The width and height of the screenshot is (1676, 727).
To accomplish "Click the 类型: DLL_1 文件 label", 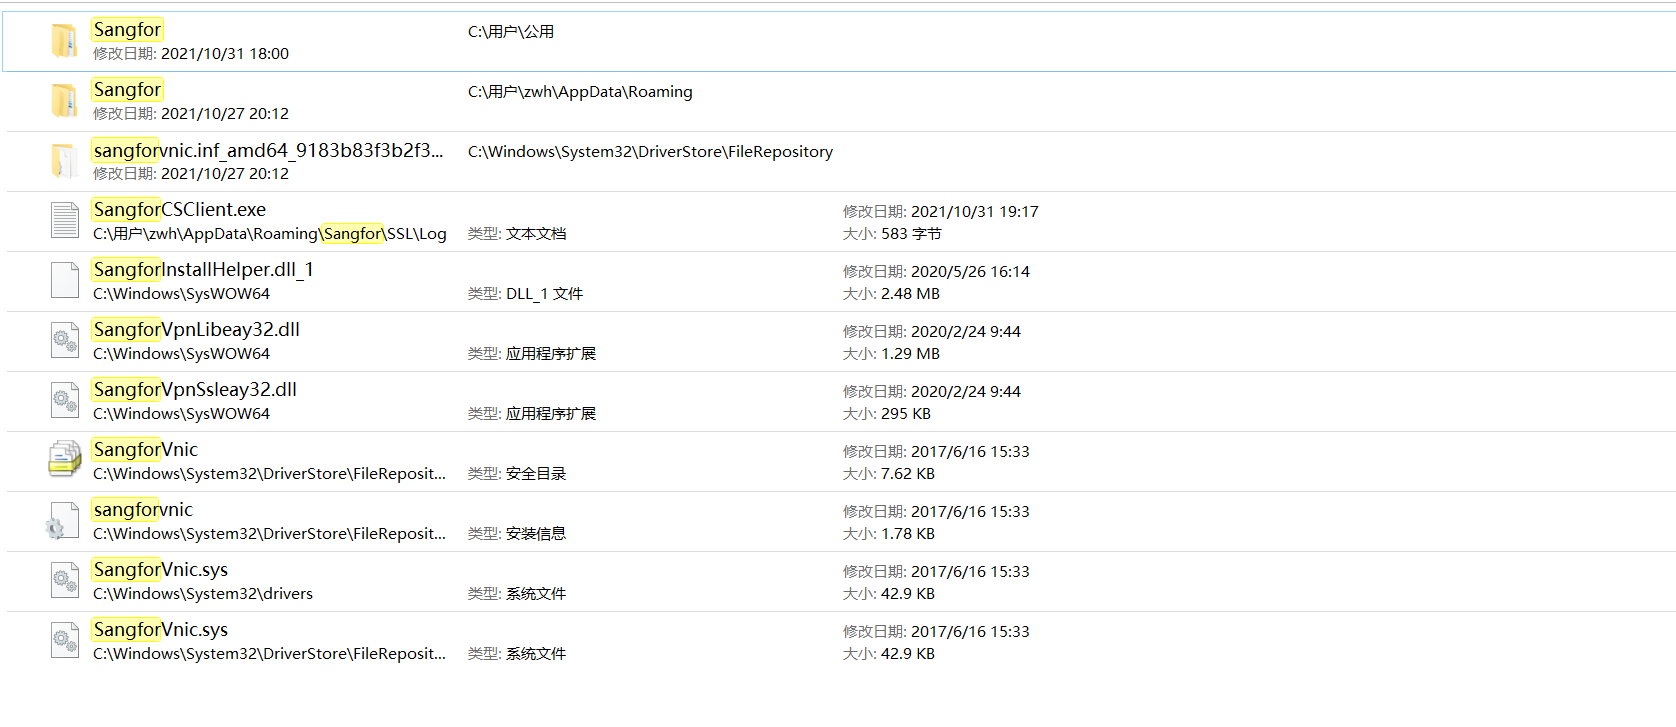I will click(526, 294).
